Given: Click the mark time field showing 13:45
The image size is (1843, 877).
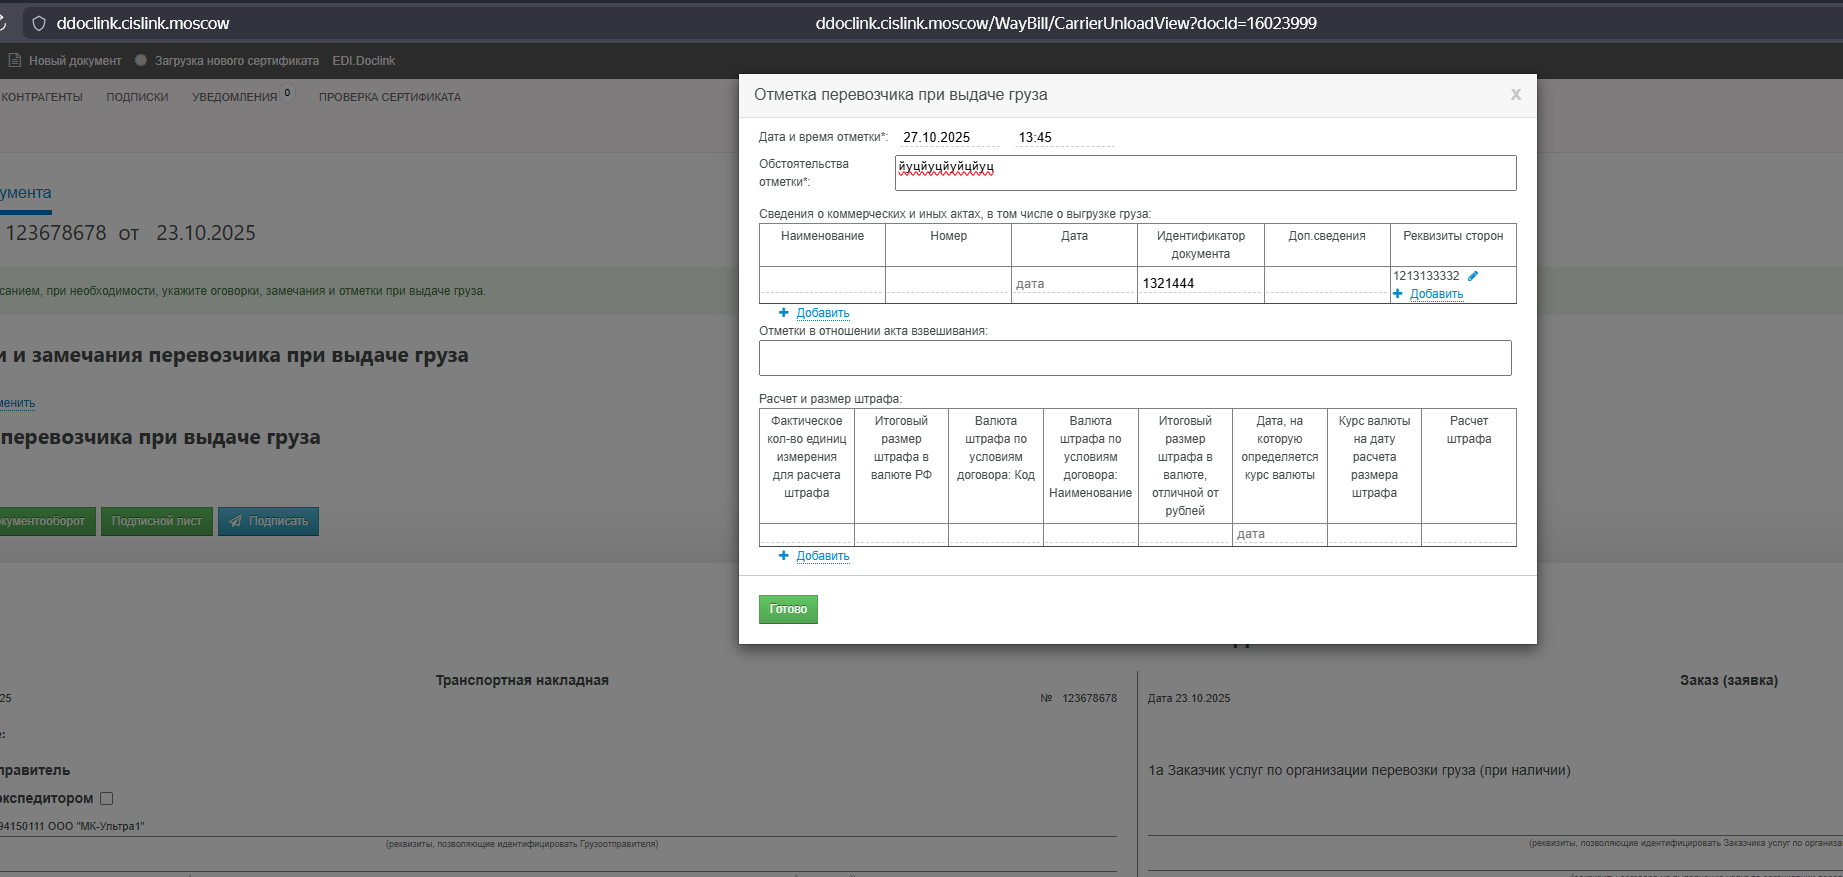Looking at the screenshot, I should click(1065, 138).
